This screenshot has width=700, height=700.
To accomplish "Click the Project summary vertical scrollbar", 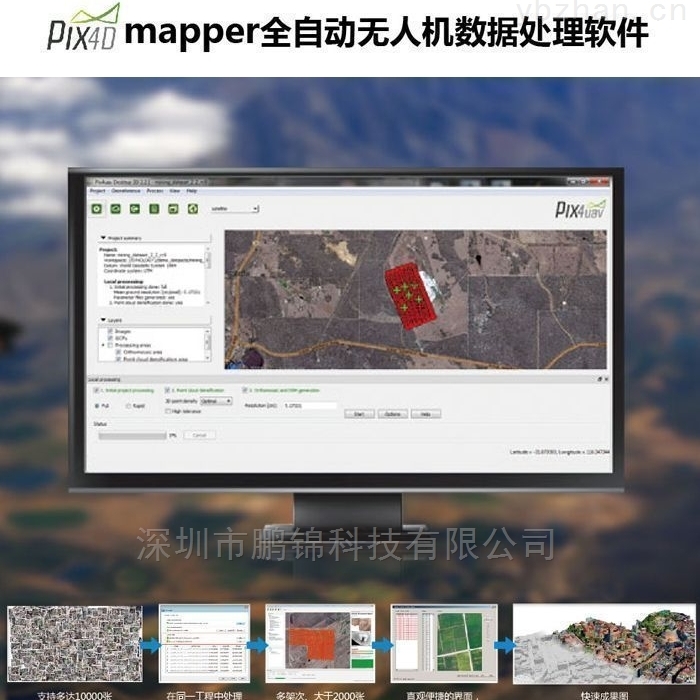I will tap(208, 275).
